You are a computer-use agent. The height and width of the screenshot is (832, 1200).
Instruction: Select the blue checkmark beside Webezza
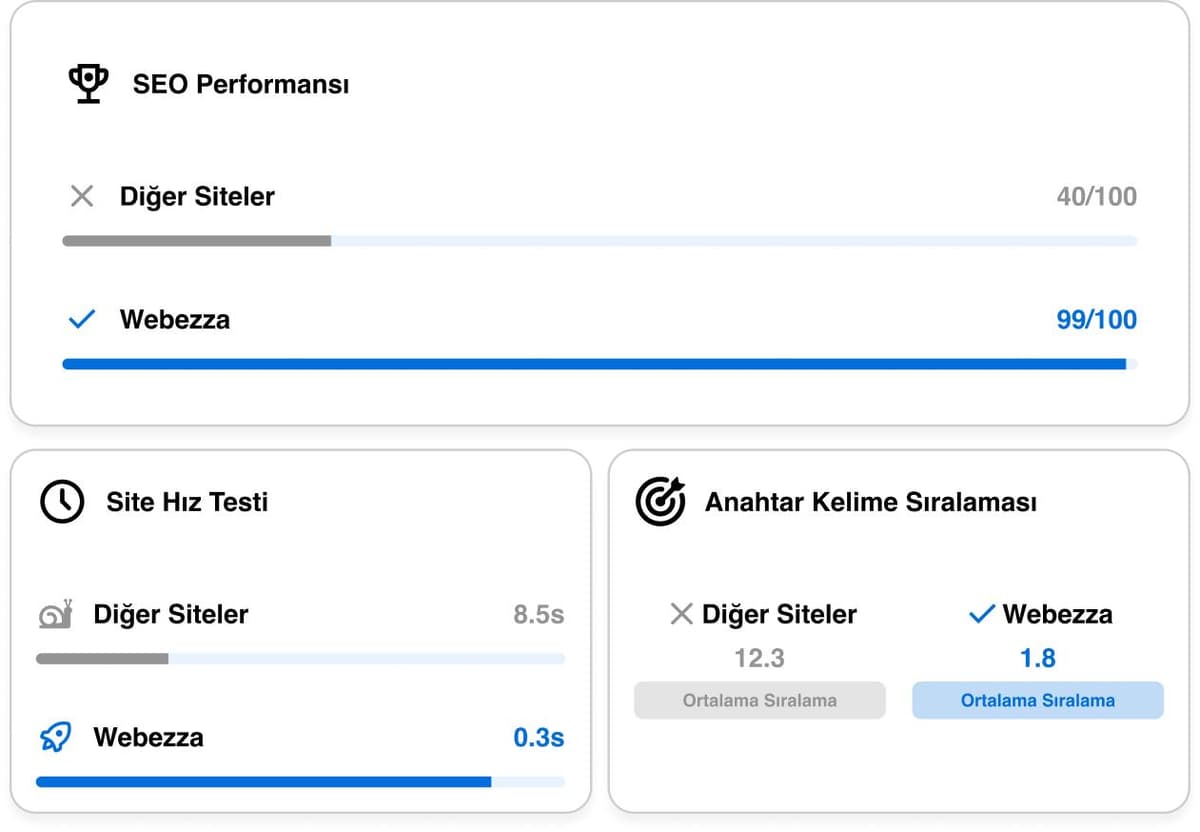pos(81,319)
